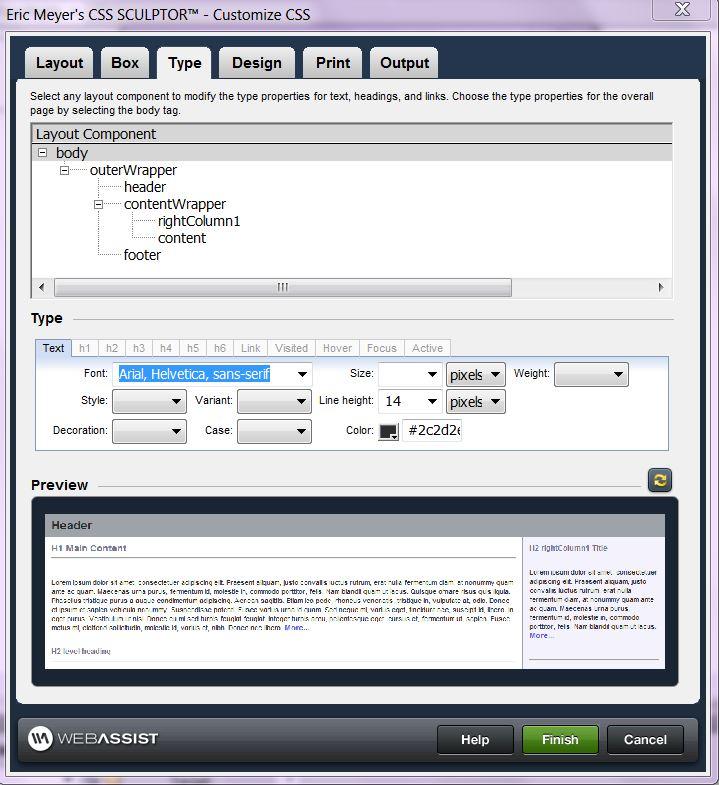Click the More link in rightColumn1 preview

pos(541,636)
